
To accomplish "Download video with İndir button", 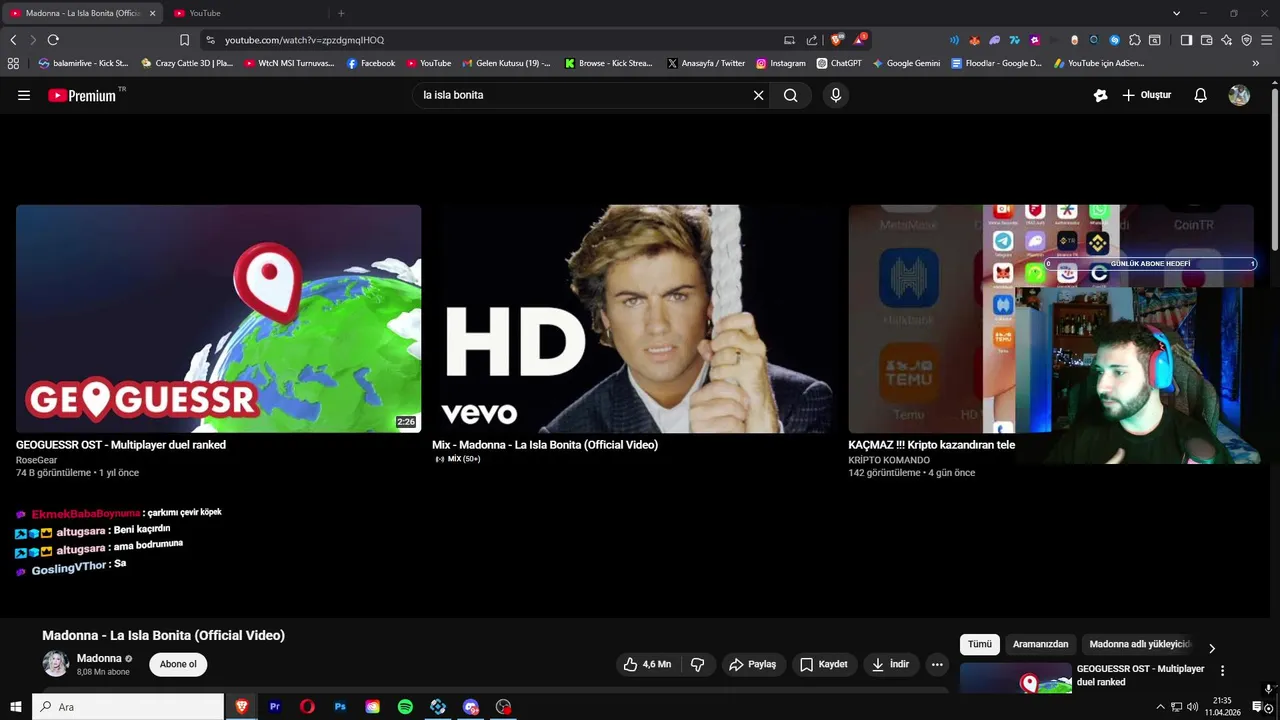I will [x=890, y=664].
